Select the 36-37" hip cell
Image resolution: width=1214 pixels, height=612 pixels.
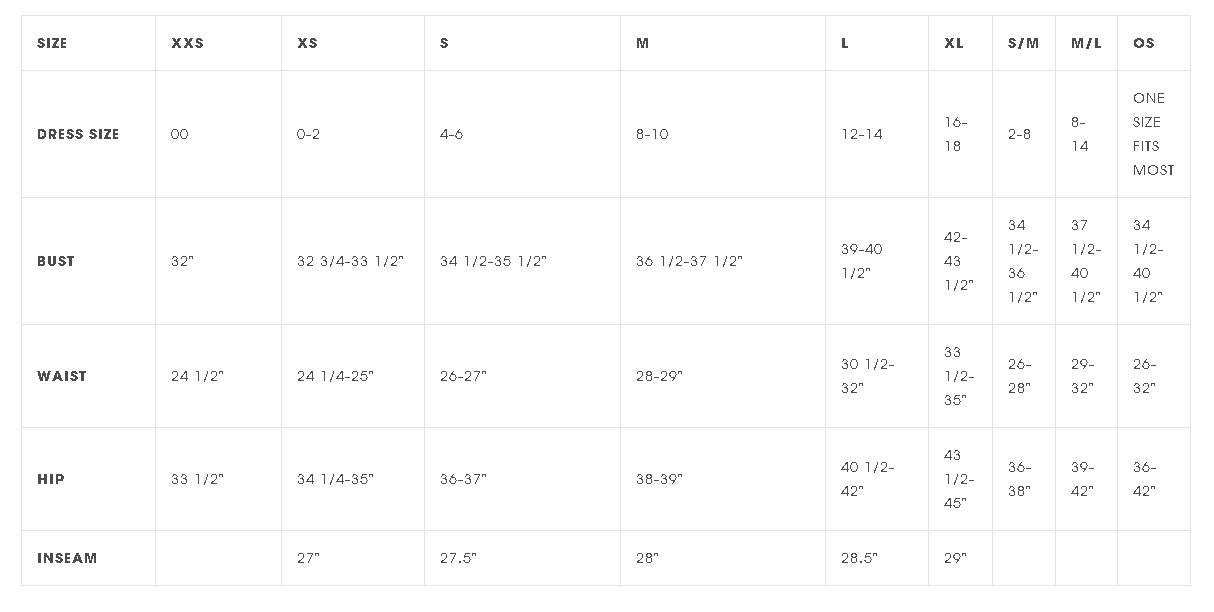coord(463,479)
